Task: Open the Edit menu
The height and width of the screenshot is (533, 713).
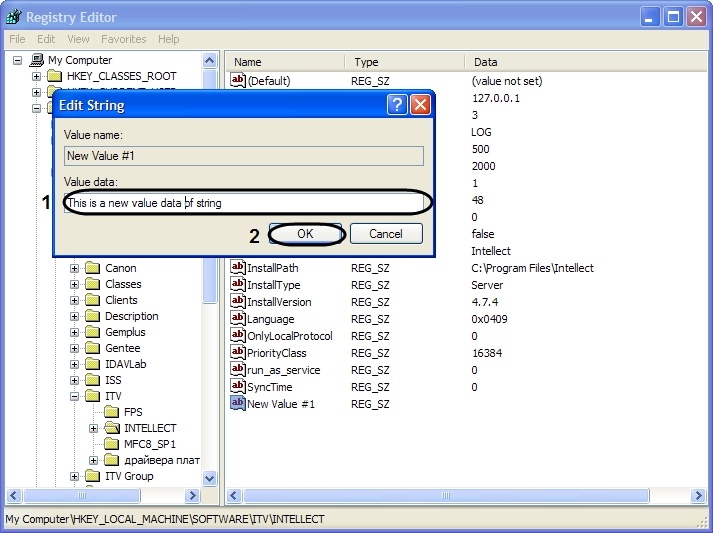Action: point(47,39)
